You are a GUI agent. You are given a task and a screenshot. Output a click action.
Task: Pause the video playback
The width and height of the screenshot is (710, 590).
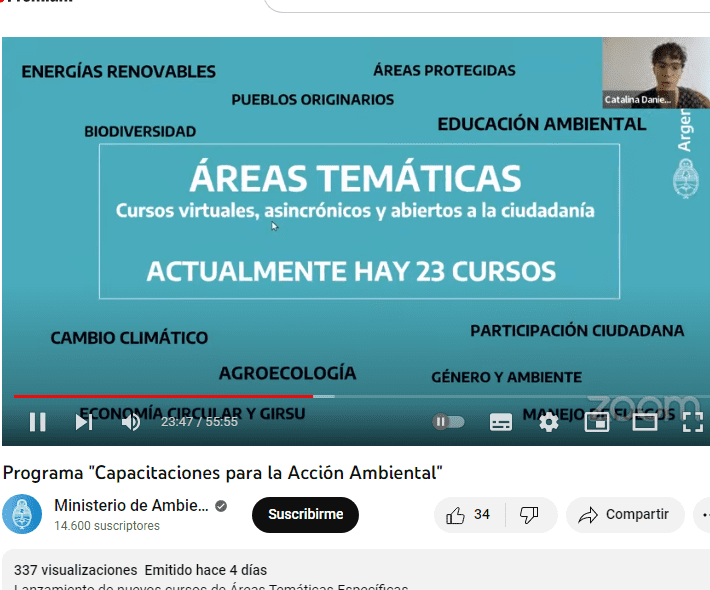point(37,422)
